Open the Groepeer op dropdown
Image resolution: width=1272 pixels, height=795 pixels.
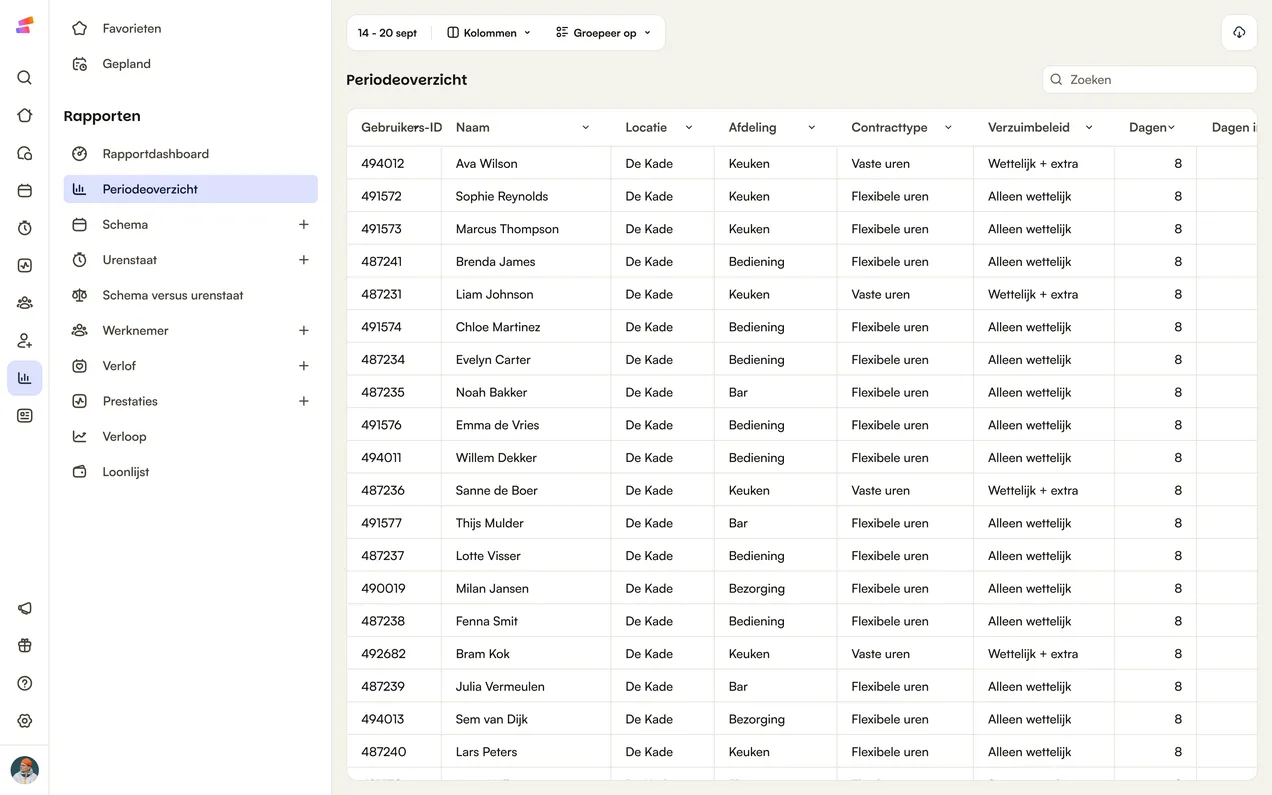(603, 33)
